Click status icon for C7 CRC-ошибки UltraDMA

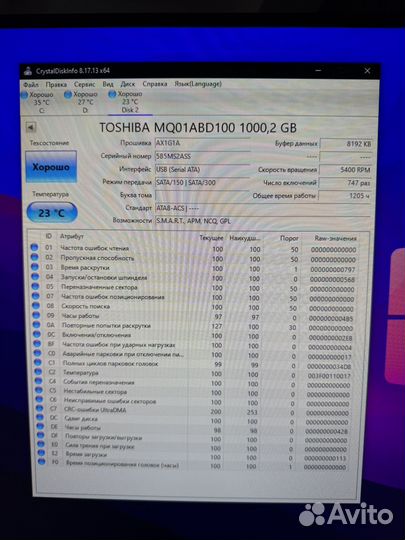[40, 408]
